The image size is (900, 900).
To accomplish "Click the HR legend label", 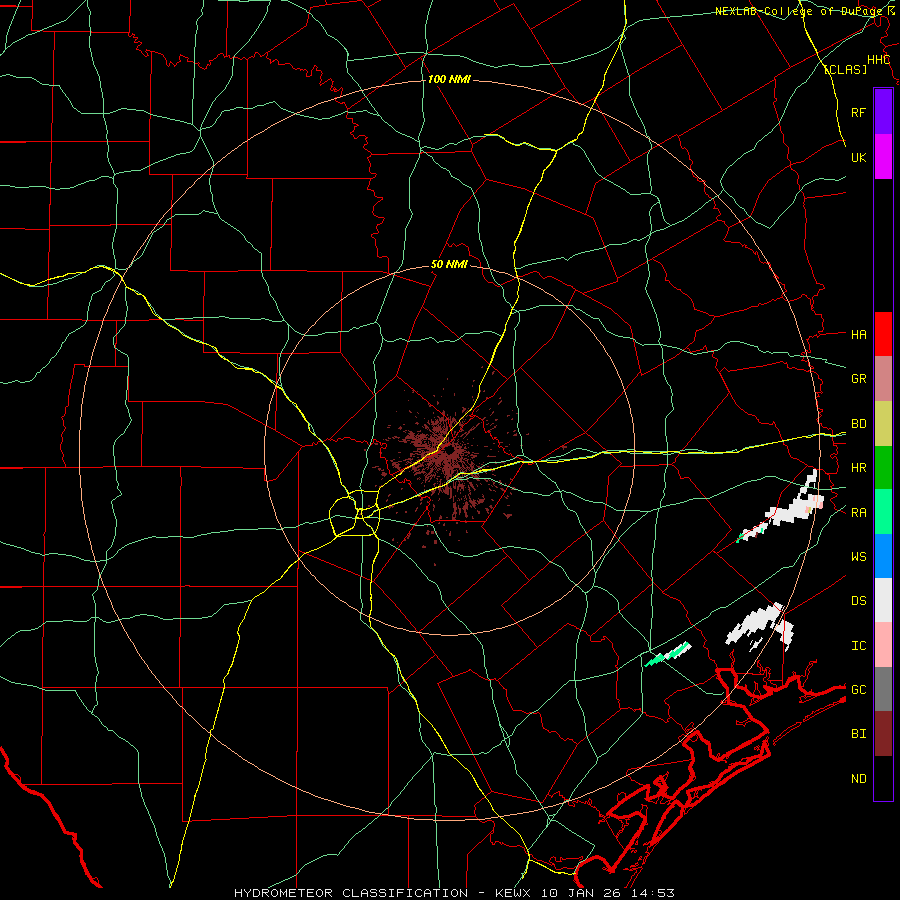I will (858, 468).
